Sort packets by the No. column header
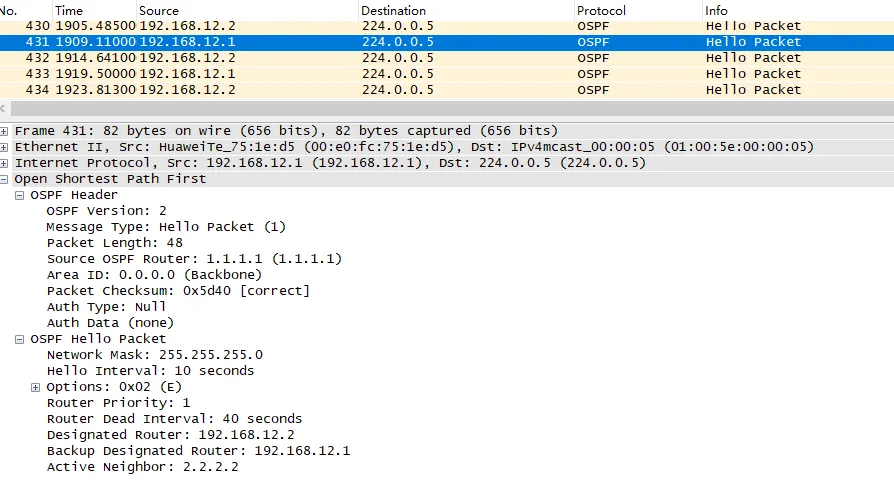This screenshot has width=894, height=495. pos(12,10)
